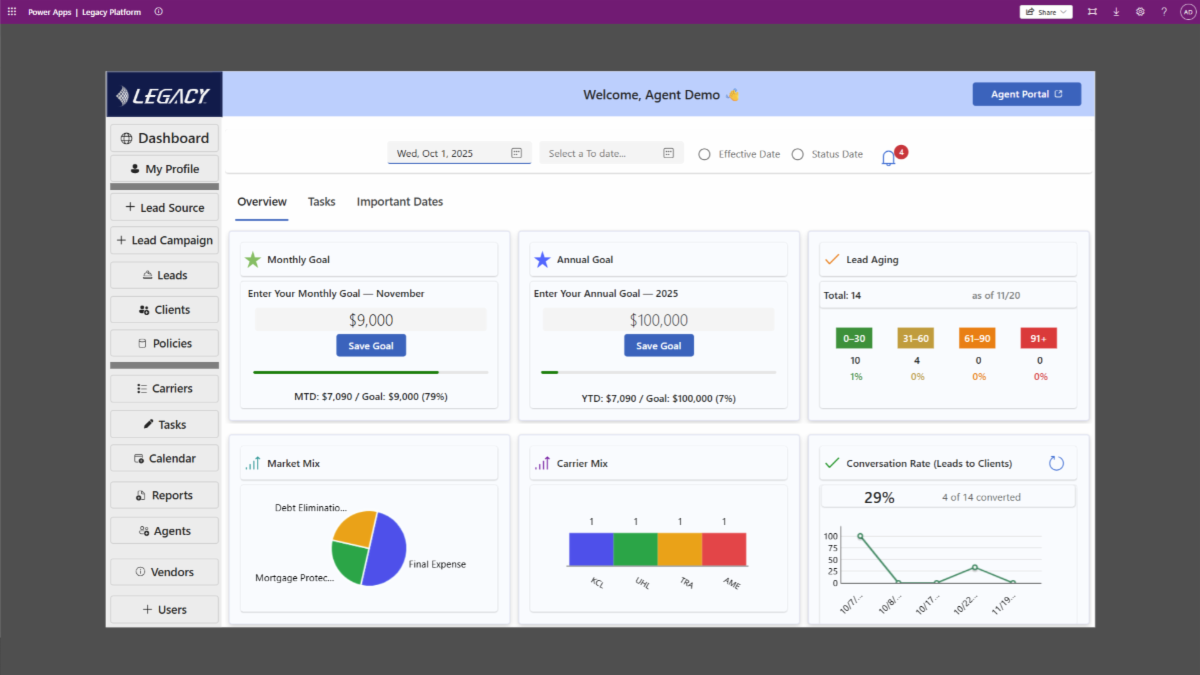The height and width of the screenshot is (675, 1200).
Task: Select the Status Date radio button
Action: coord(797,154)
